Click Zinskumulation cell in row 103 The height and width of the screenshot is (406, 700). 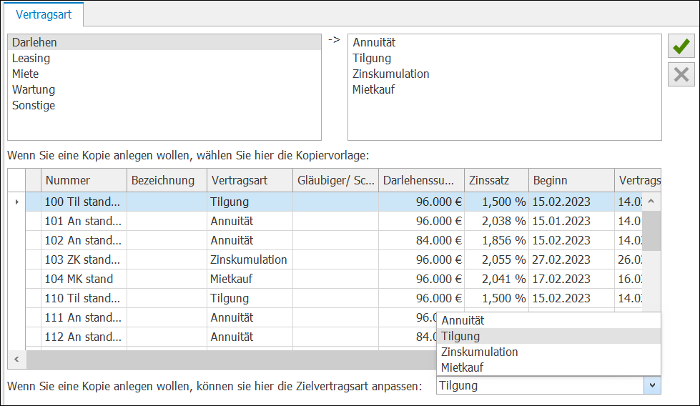click(x=250, y=260)
